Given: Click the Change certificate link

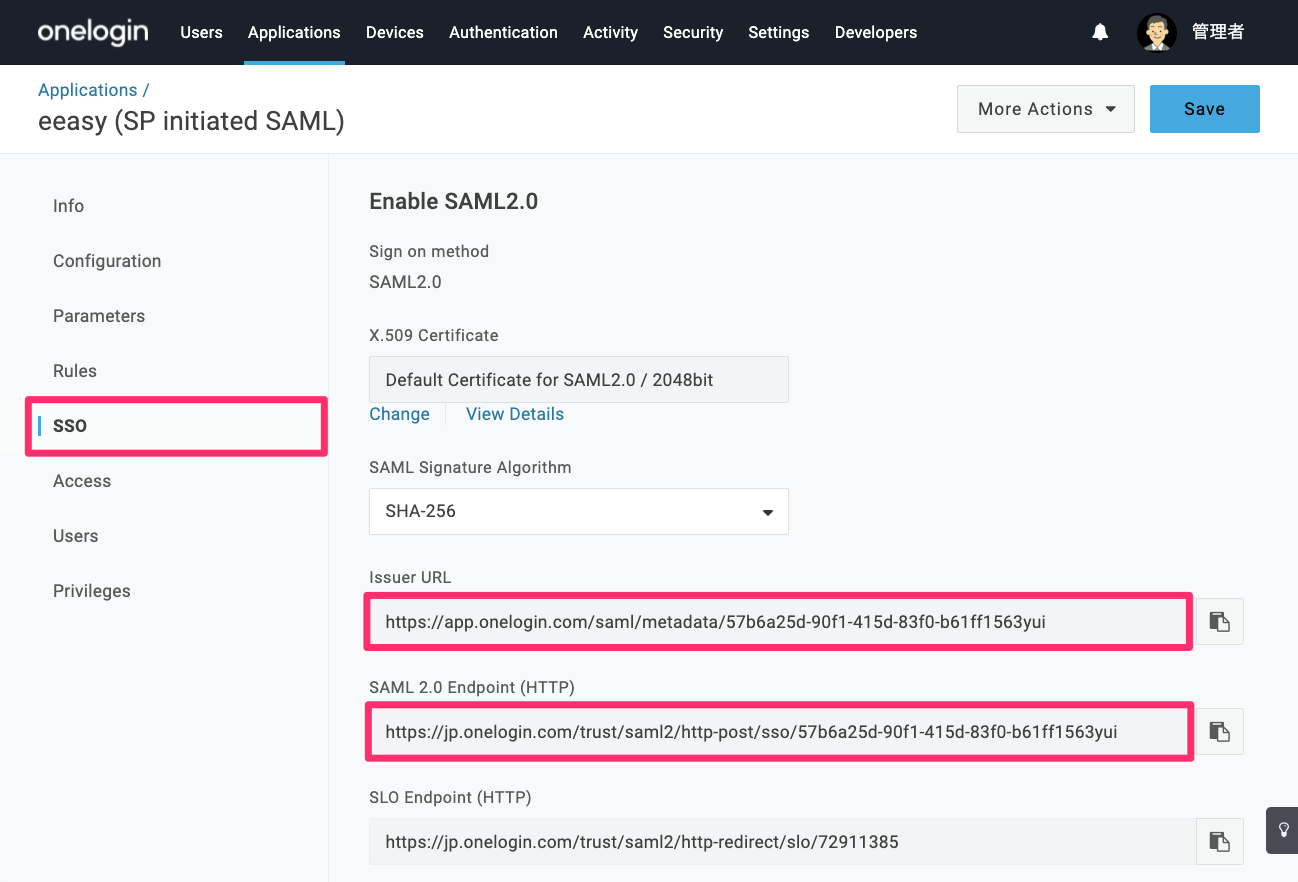Looking at the screenshot, I should click(x=399, y=414).
